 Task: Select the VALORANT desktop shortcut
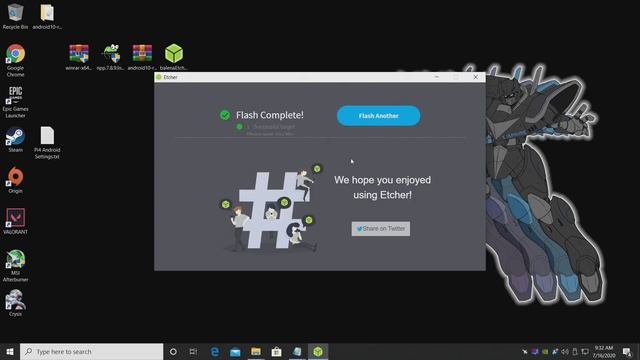pyautogui.click(x=15, y=221)
